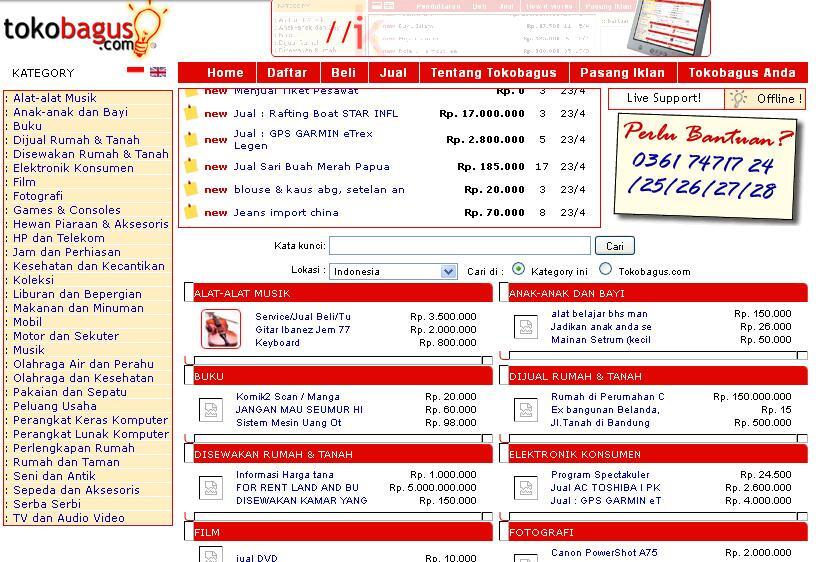The image size is (818, 562).
Task: Open Jeans import china listing
Action: point(286,212)
